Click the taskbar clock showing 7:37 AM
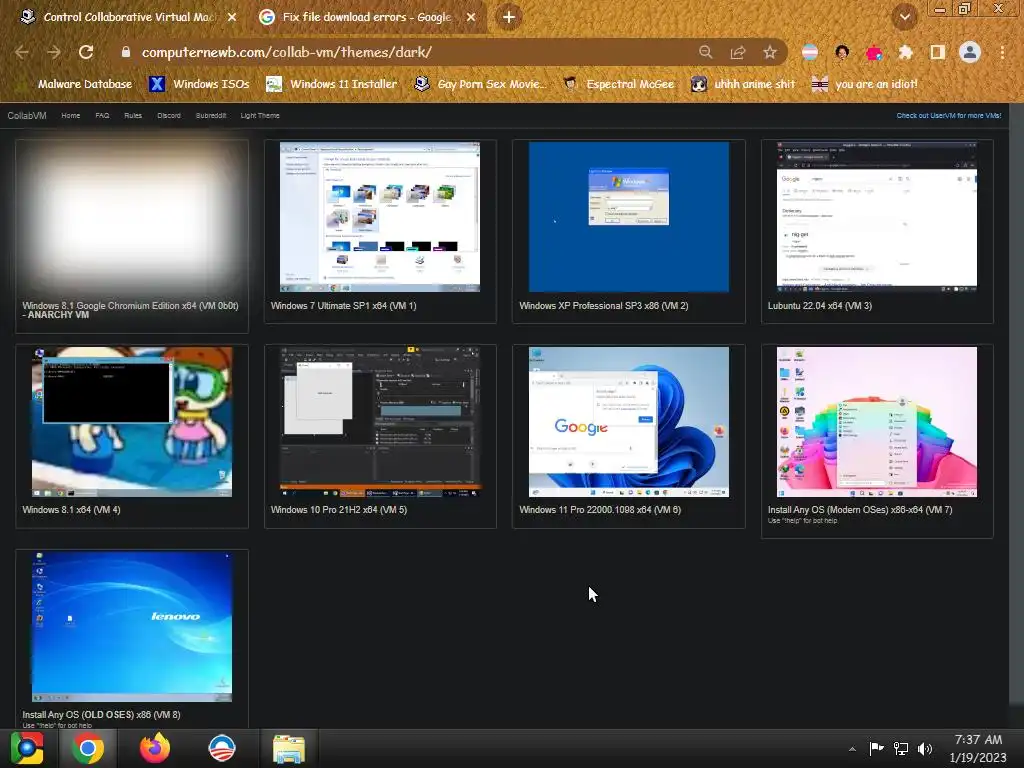 click(x=978, y=748)
